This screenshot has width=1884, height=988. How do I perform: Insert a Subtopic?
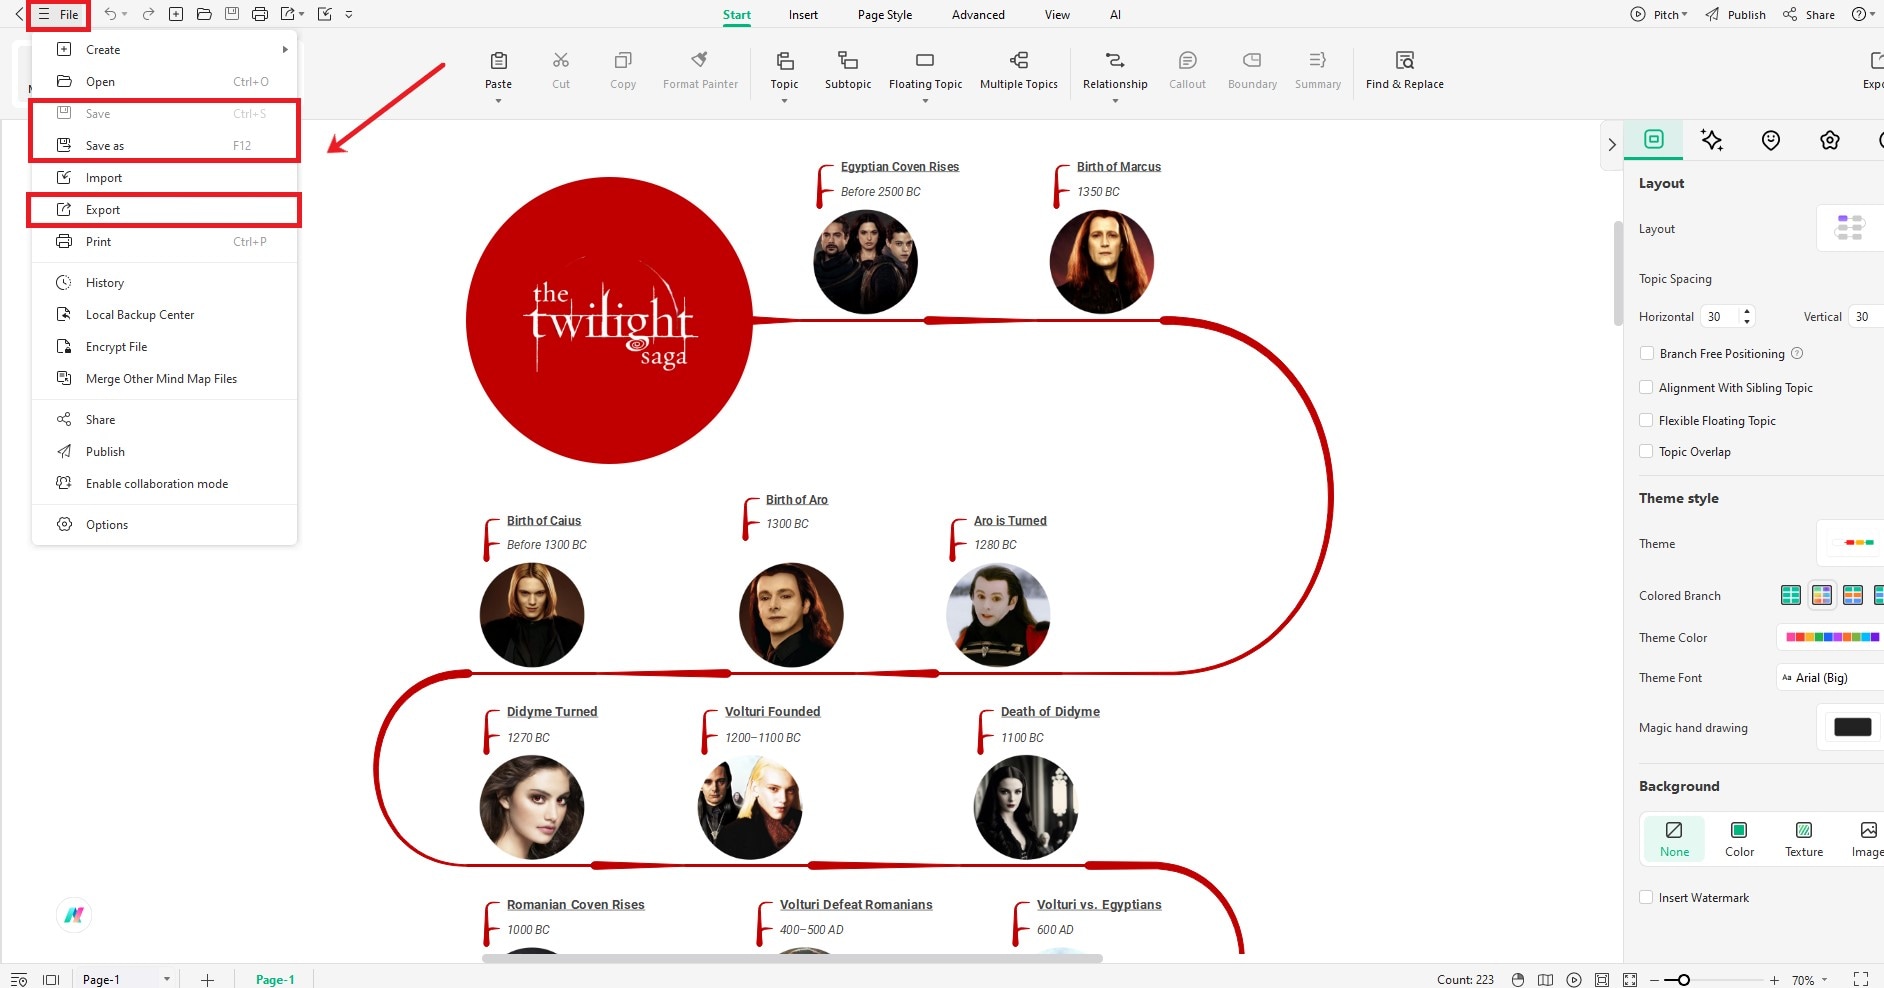point(848,70)
